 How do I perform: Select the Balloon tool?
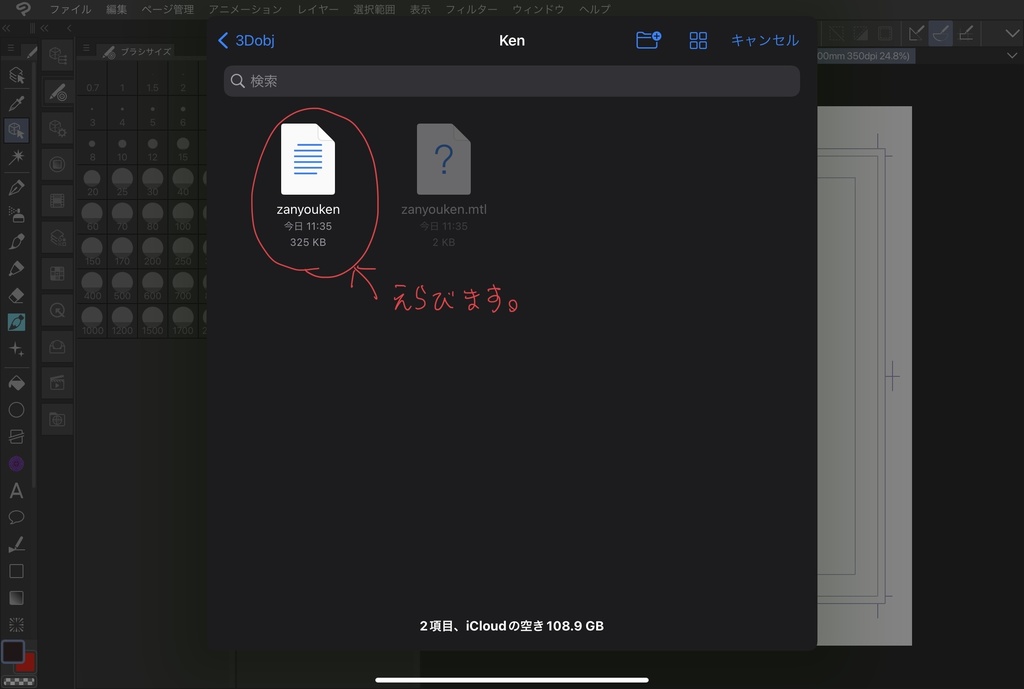pyautogui.click(x=16, y=517)
